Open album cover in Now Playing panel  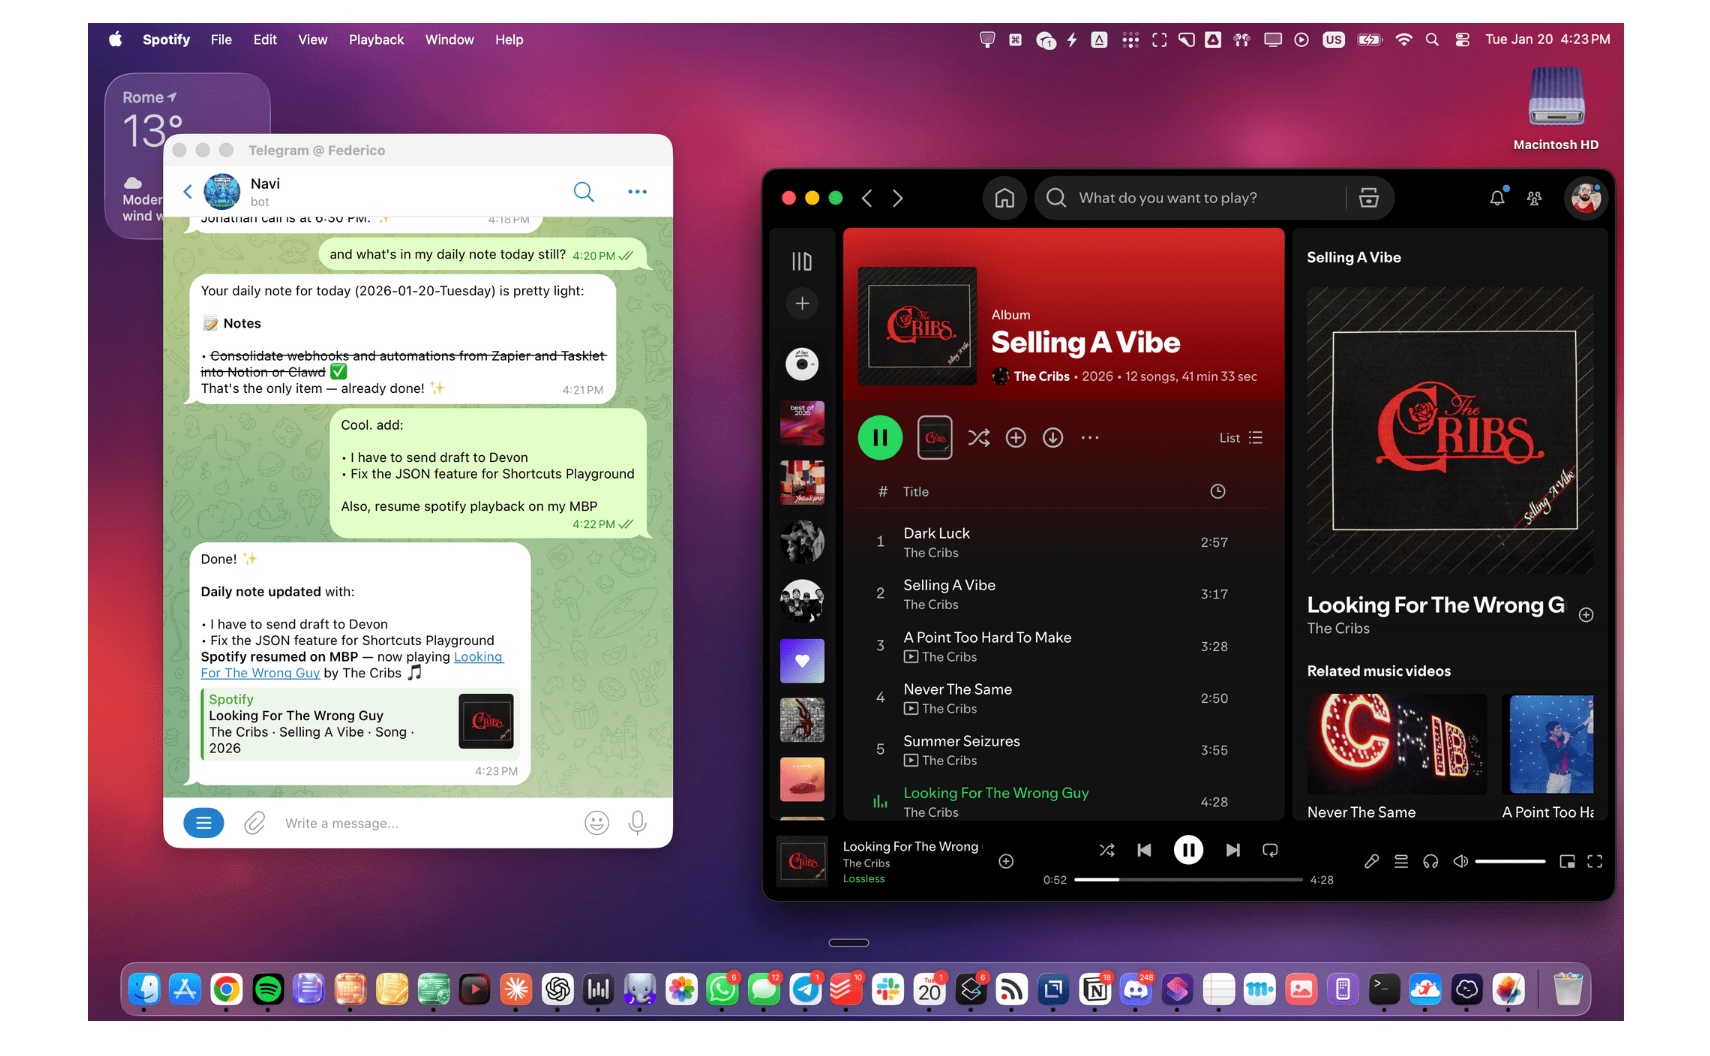tap(1450, 430)
